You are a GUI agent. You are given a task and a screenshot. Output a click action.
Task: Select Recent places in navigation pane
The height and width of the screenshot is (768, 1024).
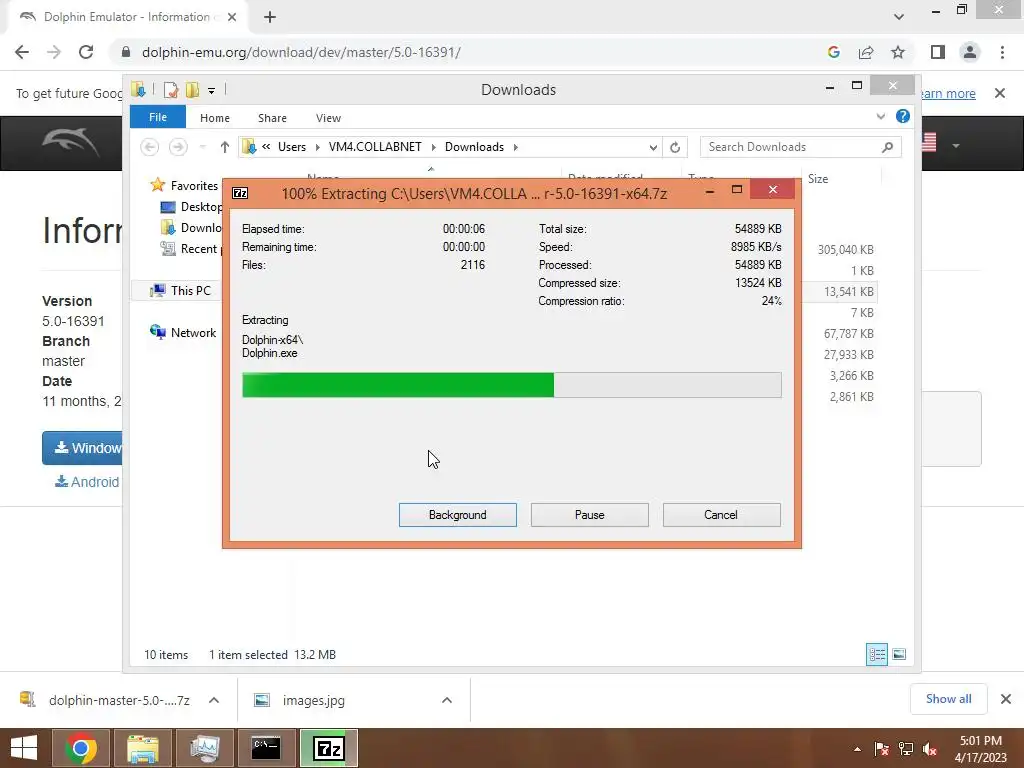192,248
